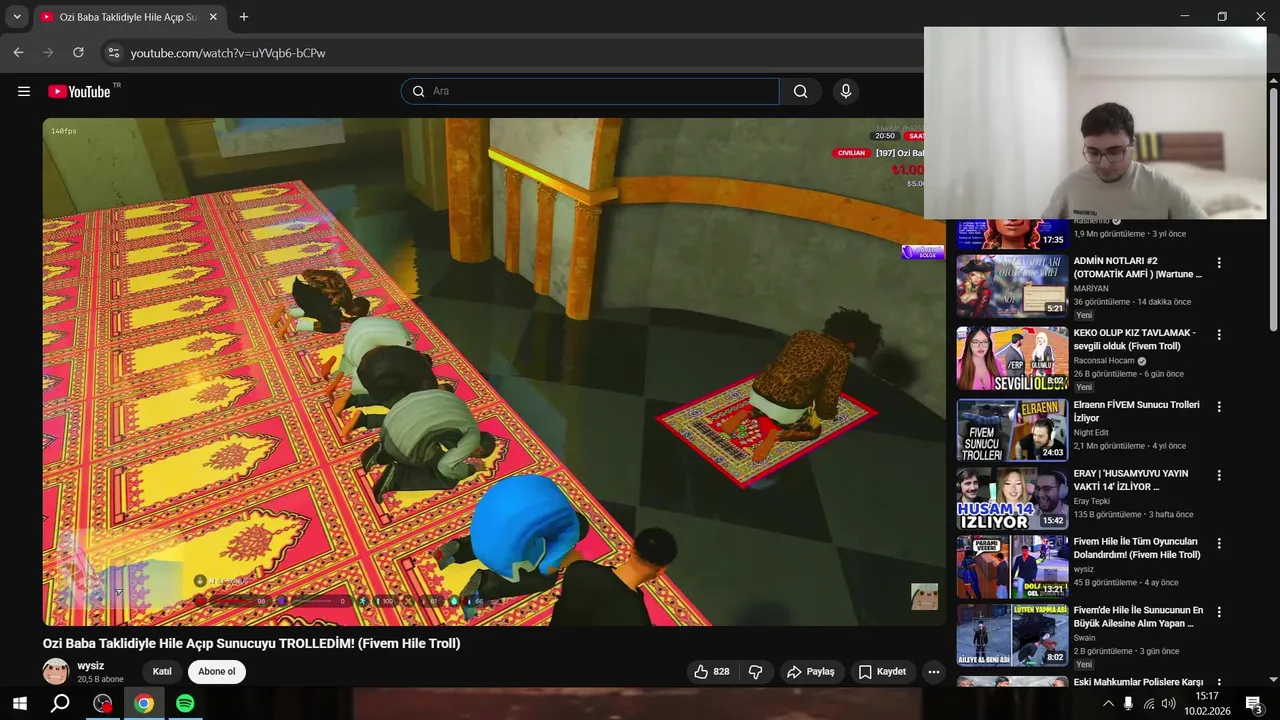Viewport: 1280px width, 720px height.
Task: Go back with the browser back arrow
Action: pyautogui.click(x=18, y=53)
